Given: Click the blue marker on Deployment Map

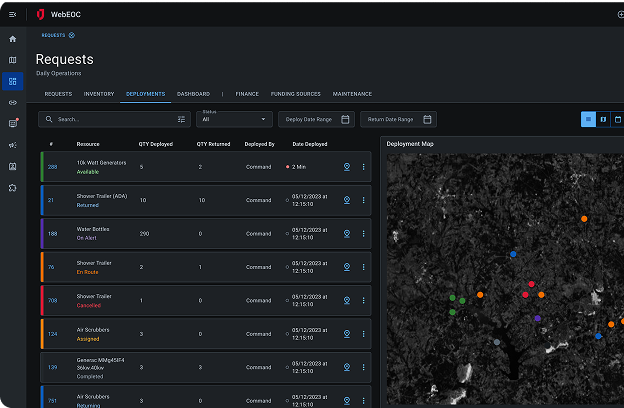Looking at the screenshot, I should click(x=513, y=254).
